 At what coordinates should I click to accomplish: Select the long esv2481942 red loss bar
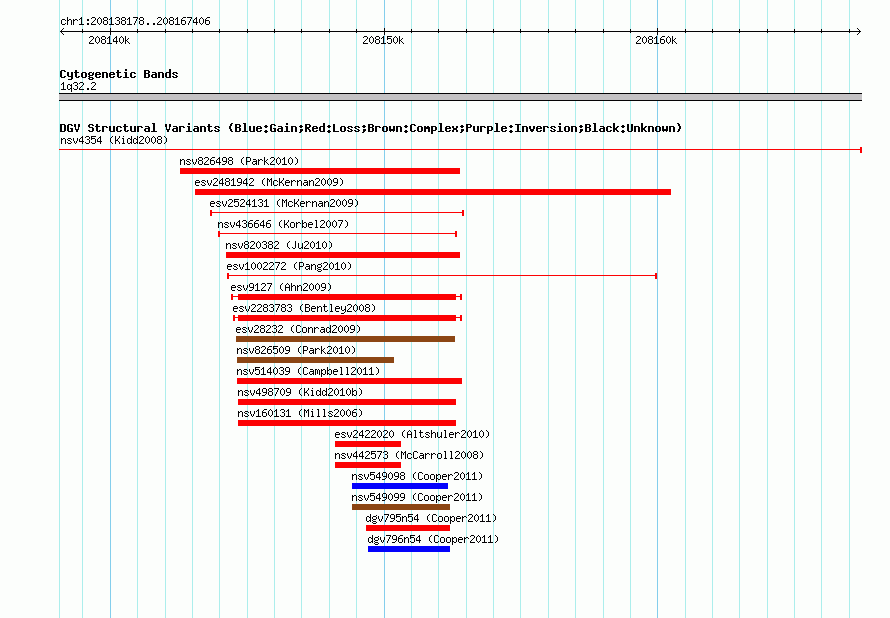click(433, 192)
